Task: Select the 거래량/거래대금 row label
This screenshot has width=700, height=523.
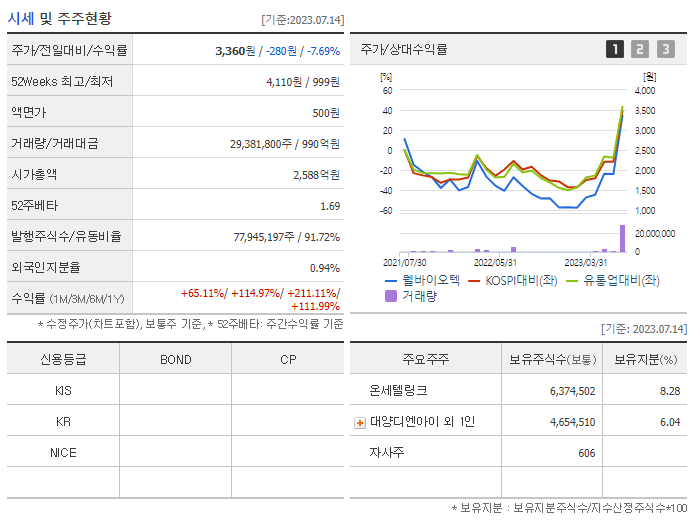Action: [54, 144]
